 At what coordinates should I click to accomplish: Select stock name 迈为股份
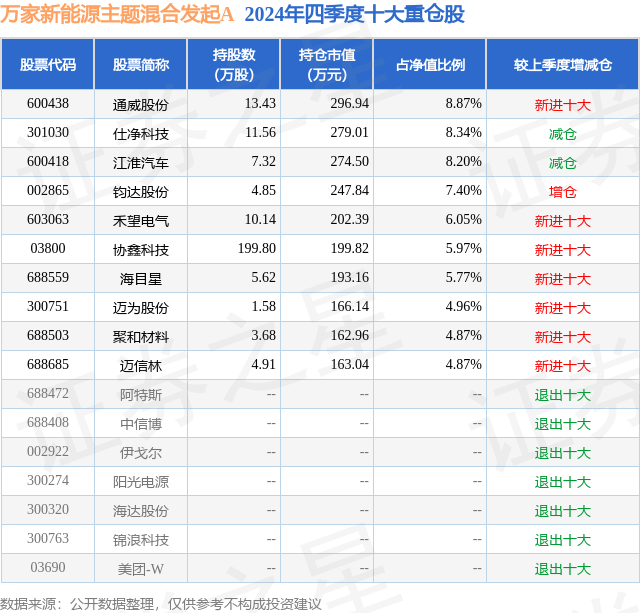141,308
